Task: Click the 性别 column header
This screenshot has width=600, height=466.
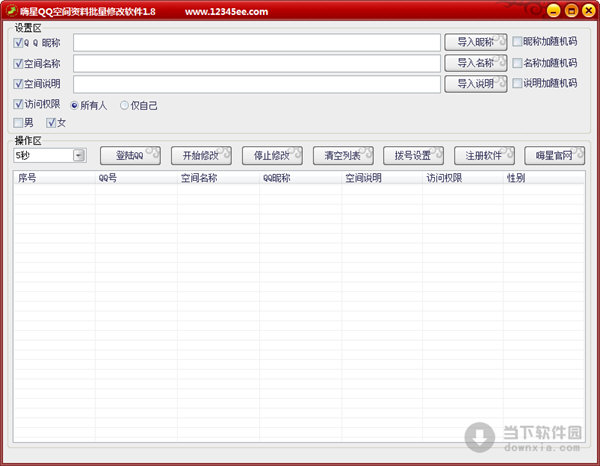Action: coord(544,178)
